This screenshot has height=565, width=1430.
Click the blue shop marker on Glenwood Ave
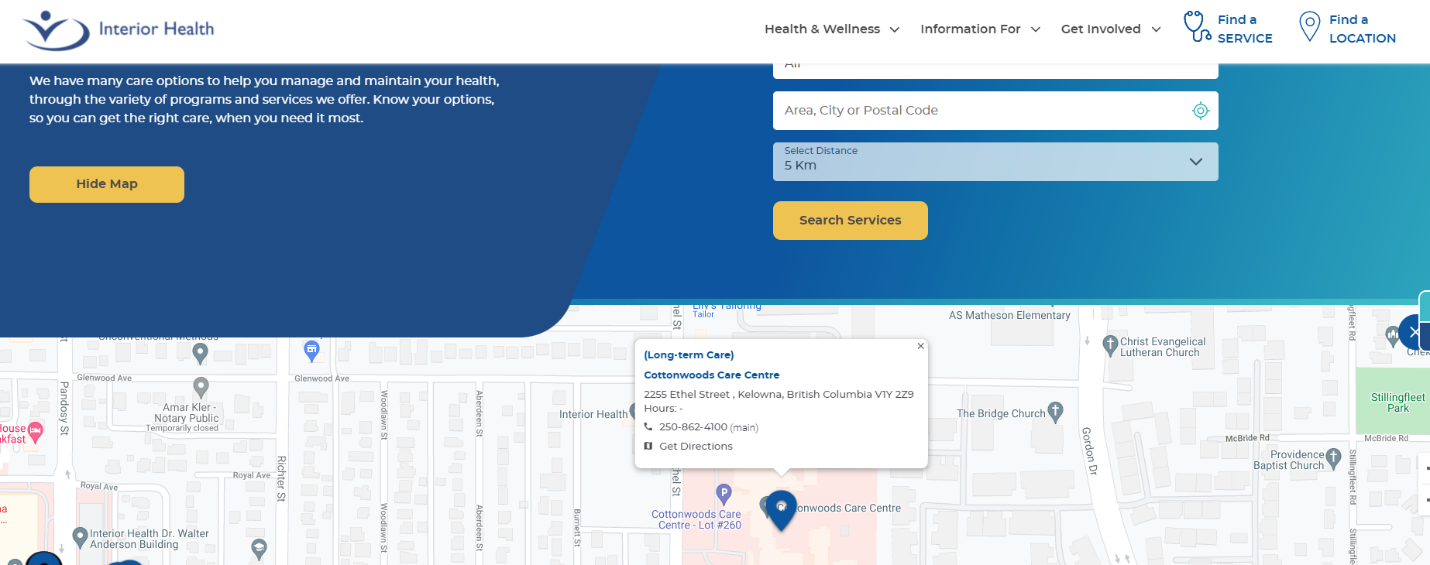pyautogui.click(x=311, y=350)
